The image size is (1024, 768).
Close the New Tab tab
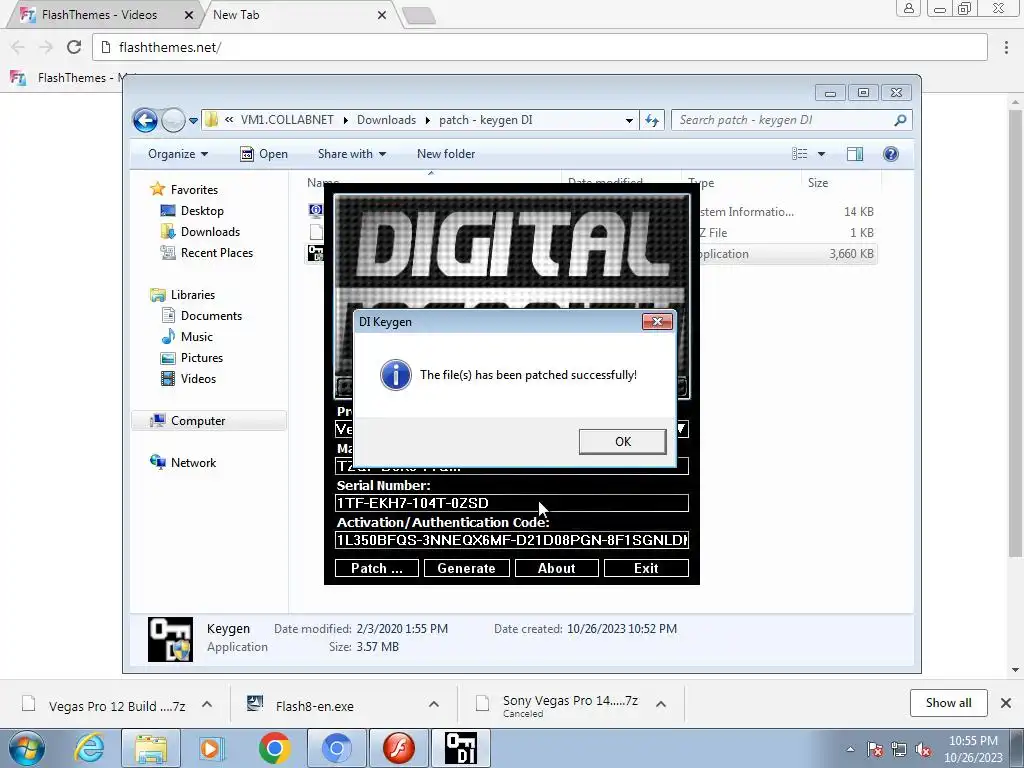pyautogui.click(x=381, y=15)
